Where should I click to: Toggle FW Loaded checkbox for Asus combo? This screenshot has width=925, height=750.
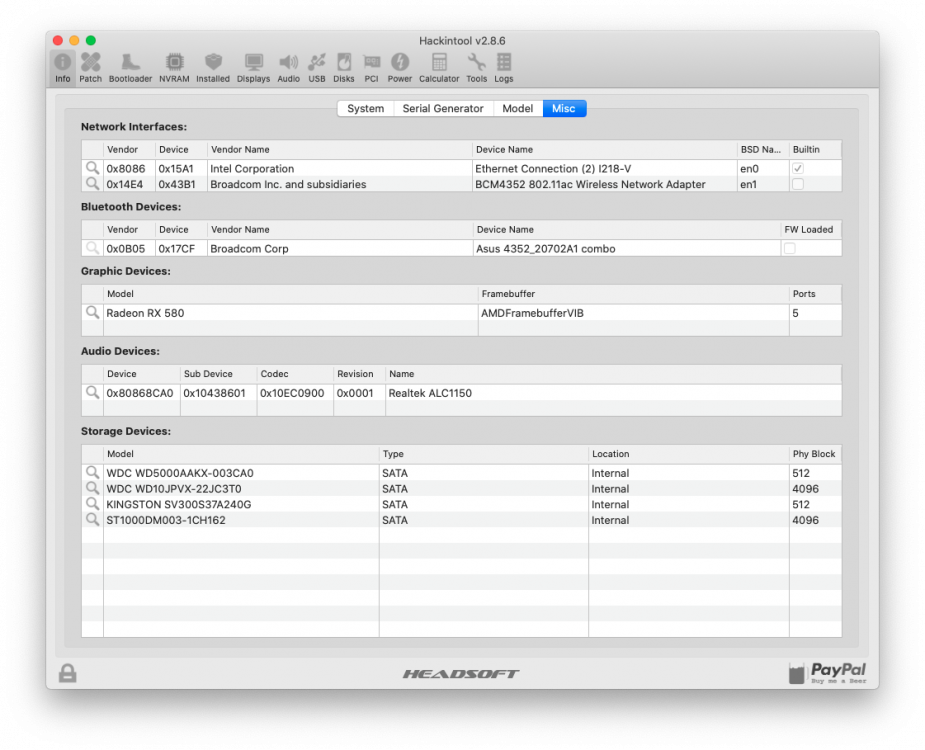pos(789,248)
